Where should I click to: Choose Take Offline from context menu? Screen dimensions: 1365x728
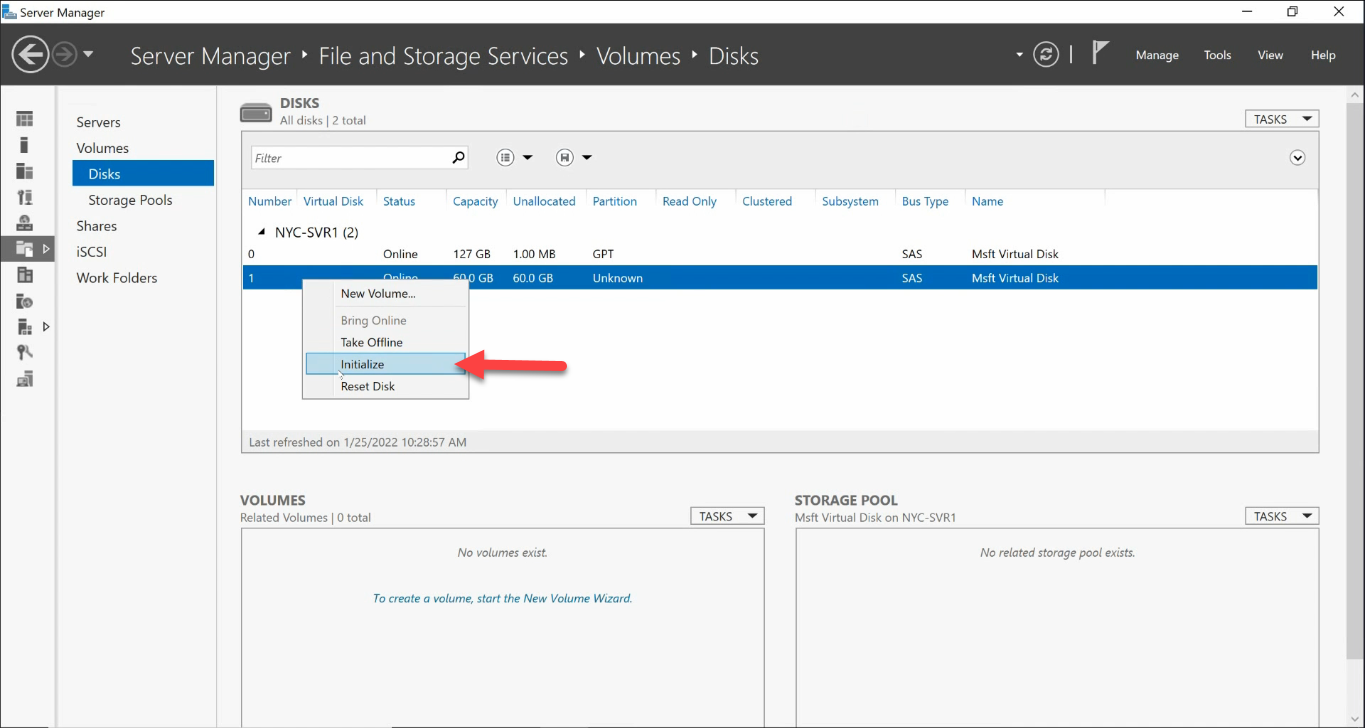[x=385, y=342]
